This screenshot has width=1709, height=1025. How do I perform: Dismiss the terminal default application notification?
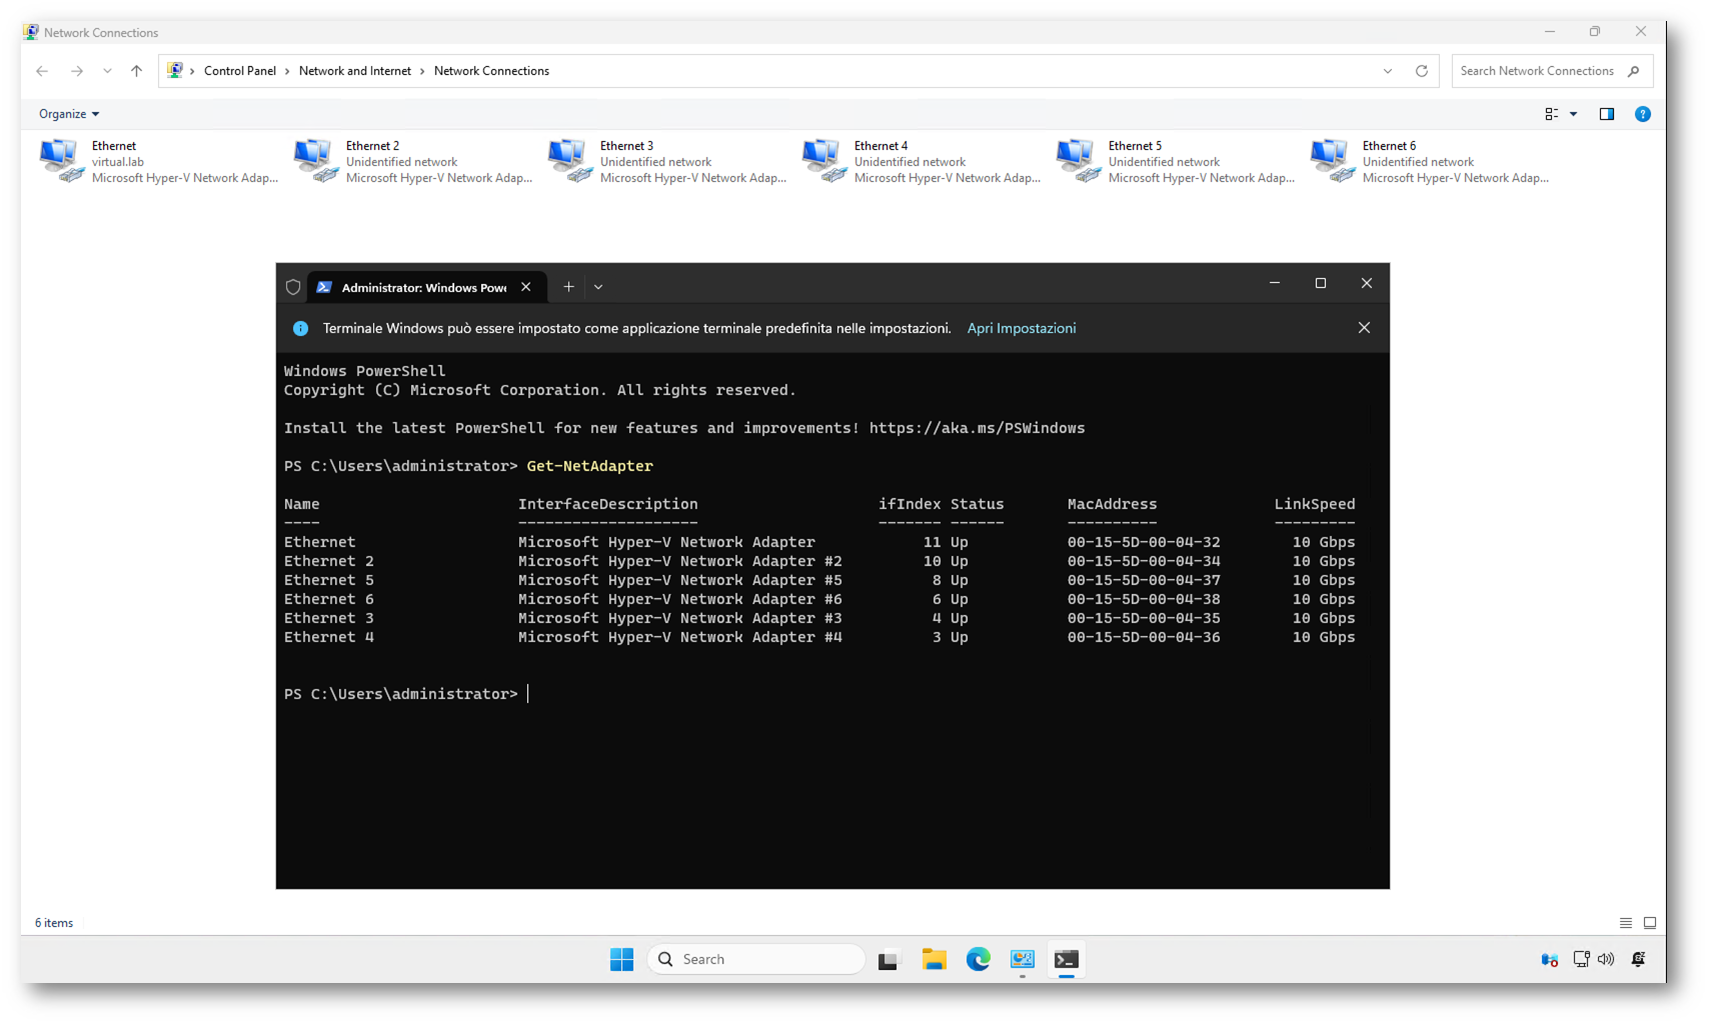pyautogui.click(x=1363, y=328)
